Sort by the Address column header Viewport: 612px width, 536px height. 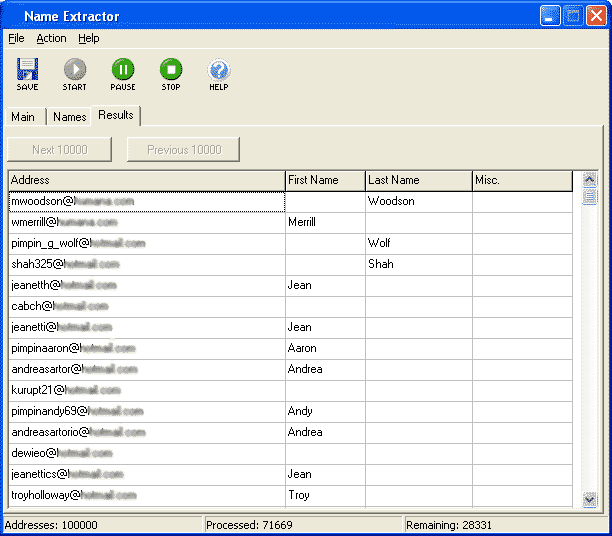[x=146, y=180]
